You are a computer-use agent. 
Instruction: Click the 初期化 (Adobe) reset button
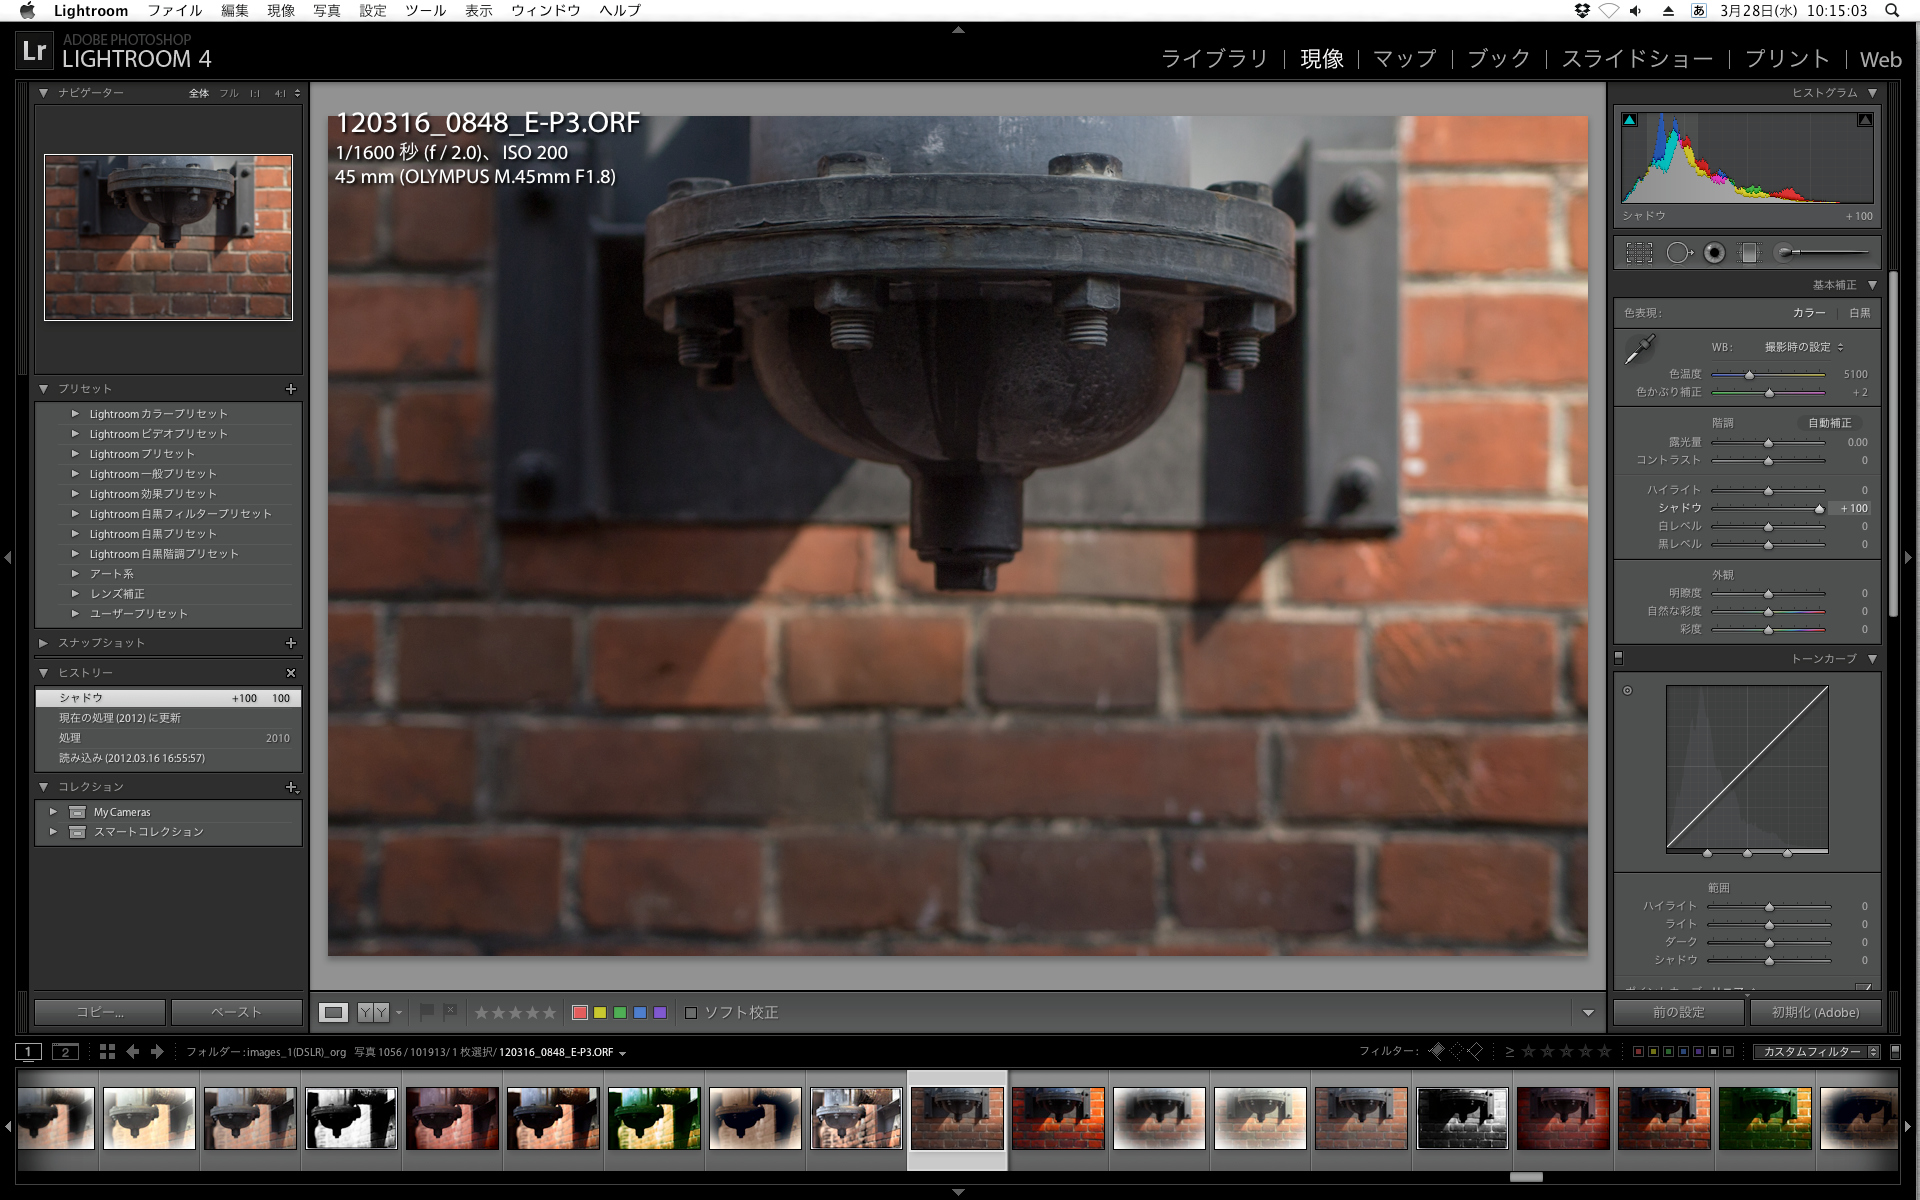coord(1815,1013)
